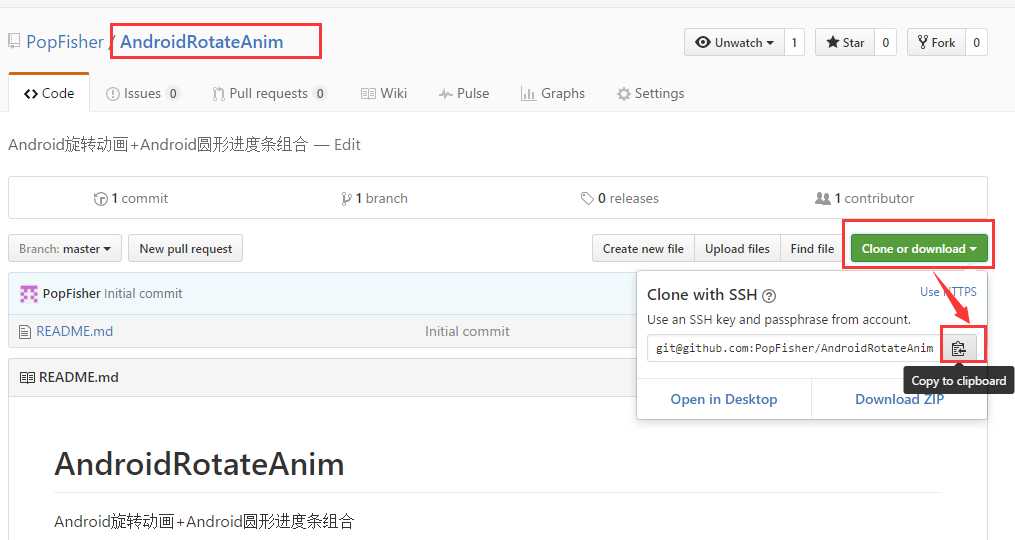1015x540 pixels.
Task: Click the branch icon beside 1 branch
Action: [x=346, y=199]
